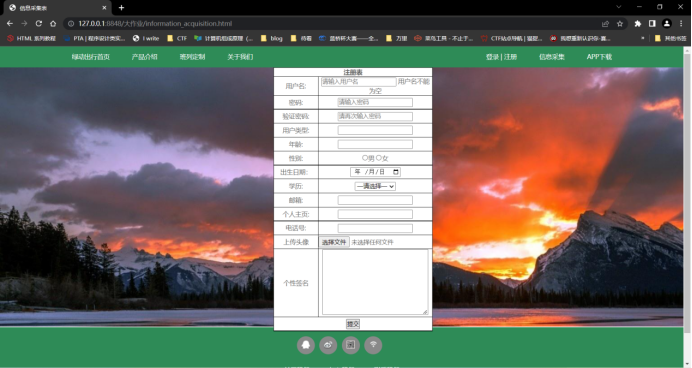Screen dimensions: 692x368
Task: Click the 出生日期 date field
Action: (375, 172)
